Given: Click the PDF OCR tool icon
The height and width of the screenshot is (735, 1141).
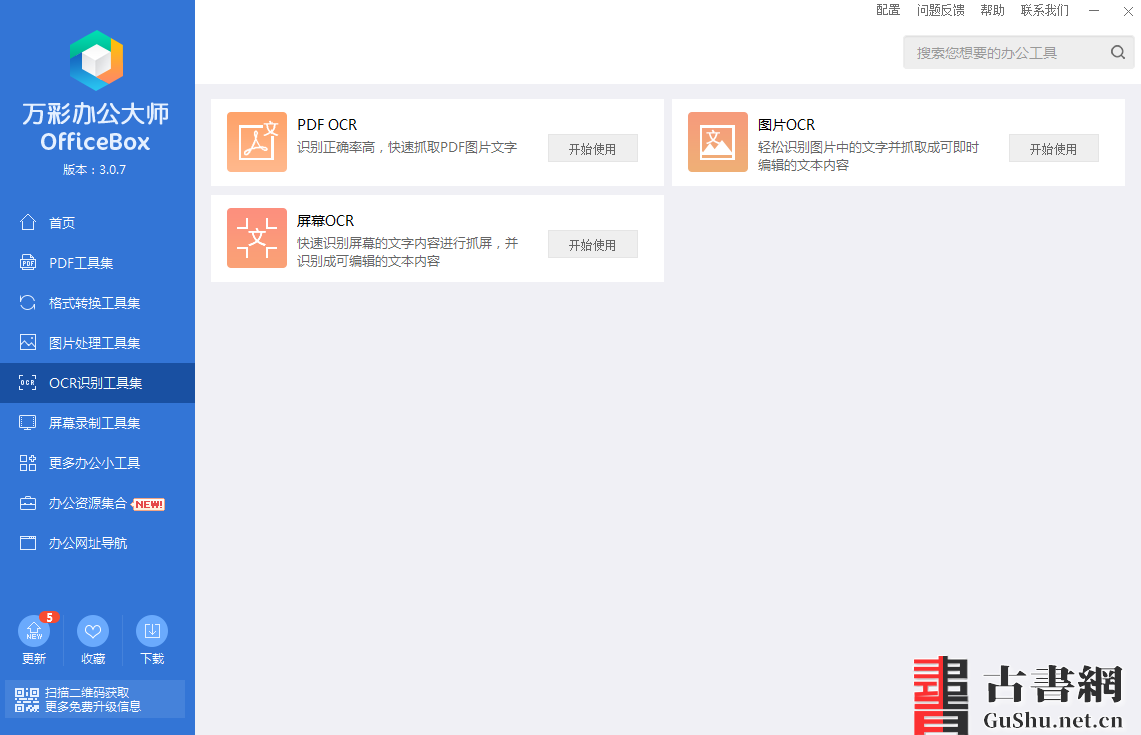Looking at the screenshot, I should tap(257, 142).
